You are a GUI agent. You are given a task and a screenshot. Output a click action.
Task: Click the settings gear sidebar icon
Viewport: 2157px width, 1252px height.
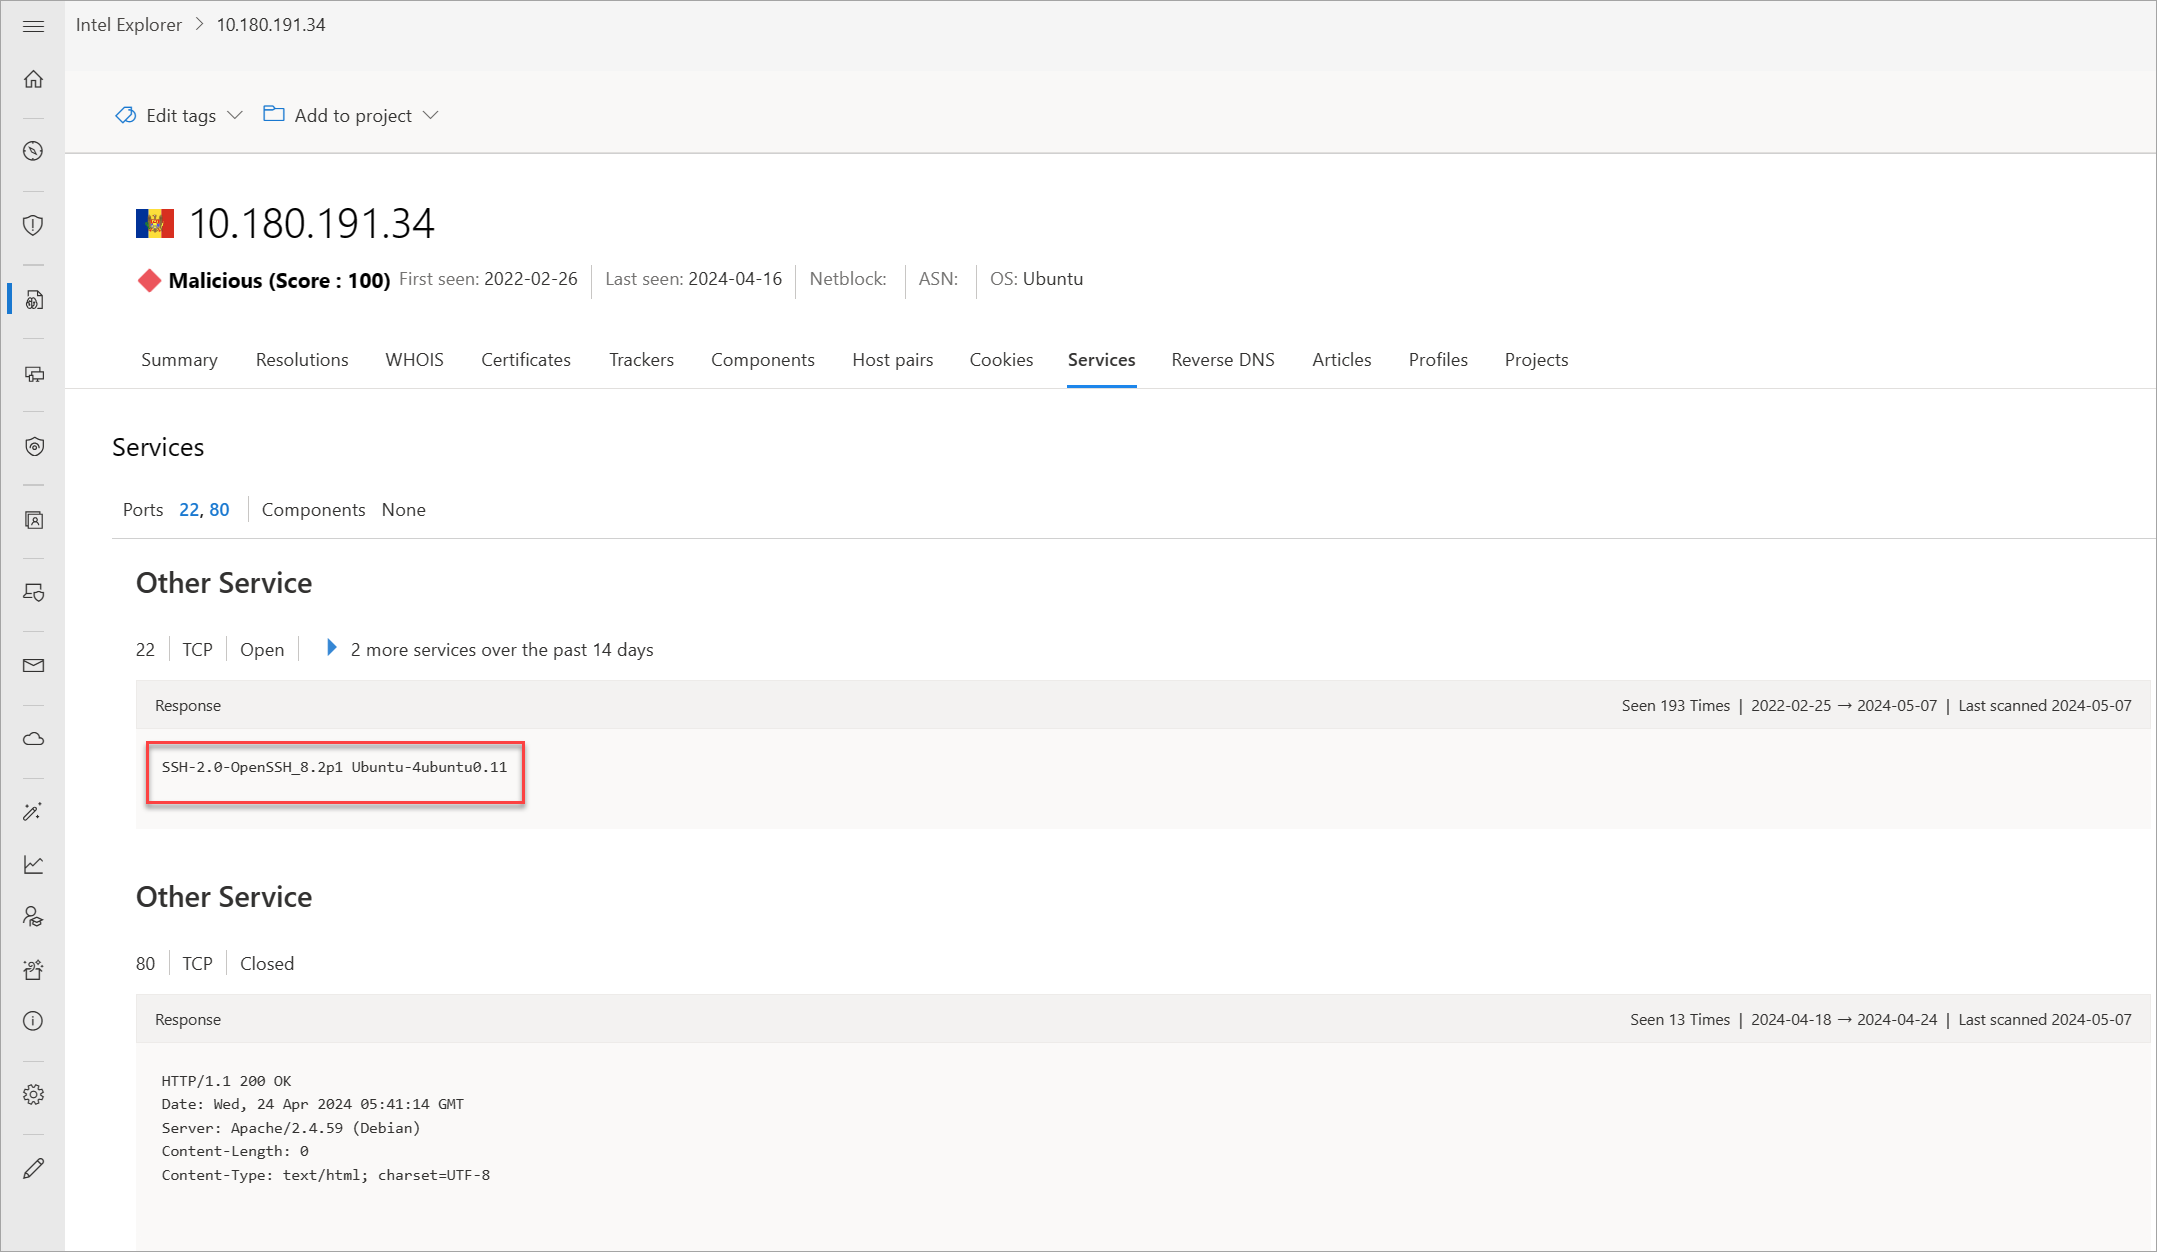click(x=33, y=1094)
